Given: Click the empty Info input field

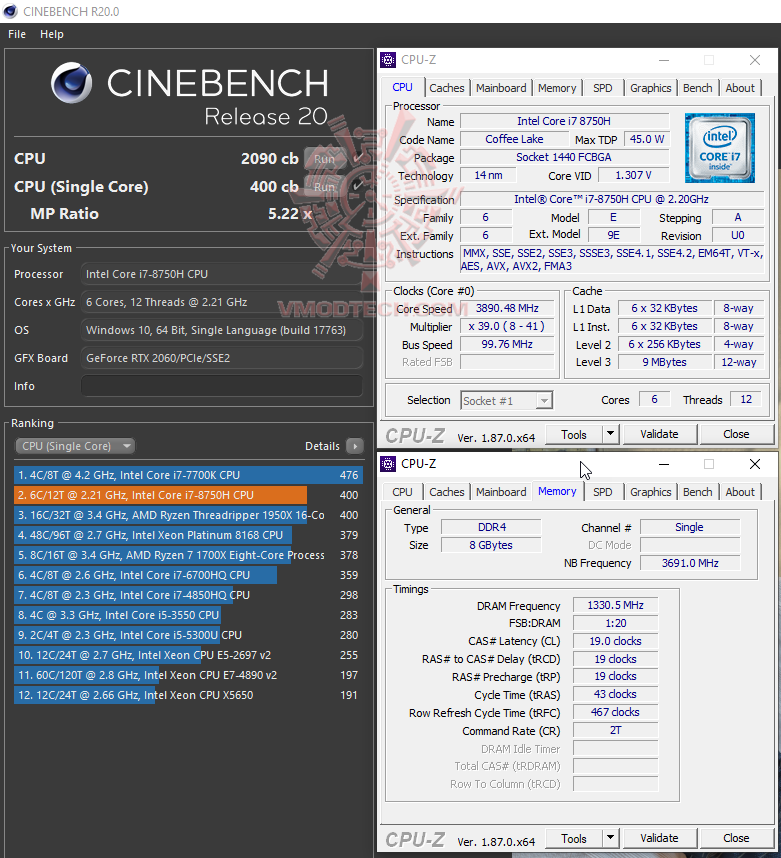Looking at the screenshot, I should tap(222, 386).
